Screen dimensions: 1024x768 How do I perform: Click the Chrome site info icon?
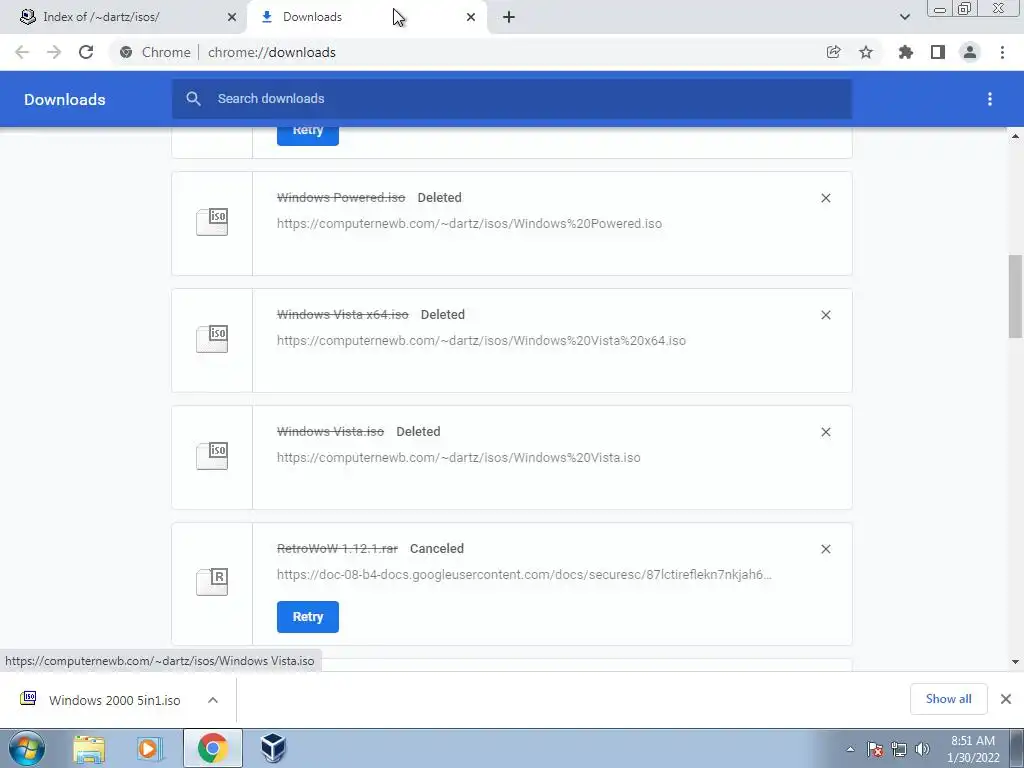click(x=126, y=52)
